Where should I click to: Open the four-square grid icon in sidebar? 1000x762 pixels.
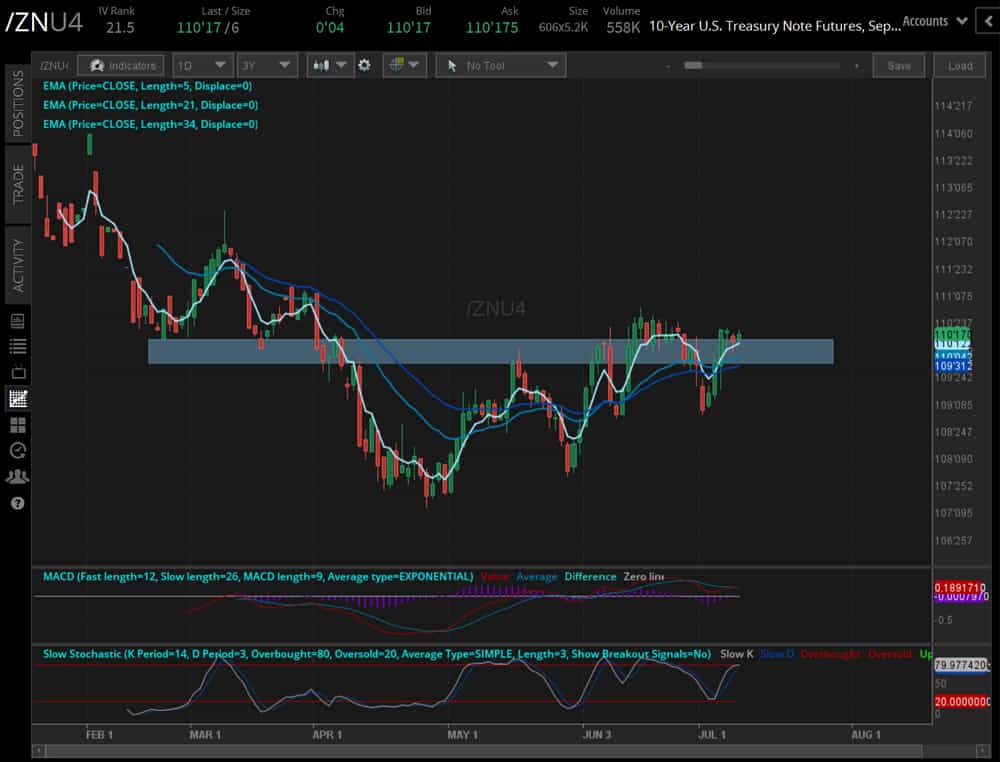click(17, 424)
